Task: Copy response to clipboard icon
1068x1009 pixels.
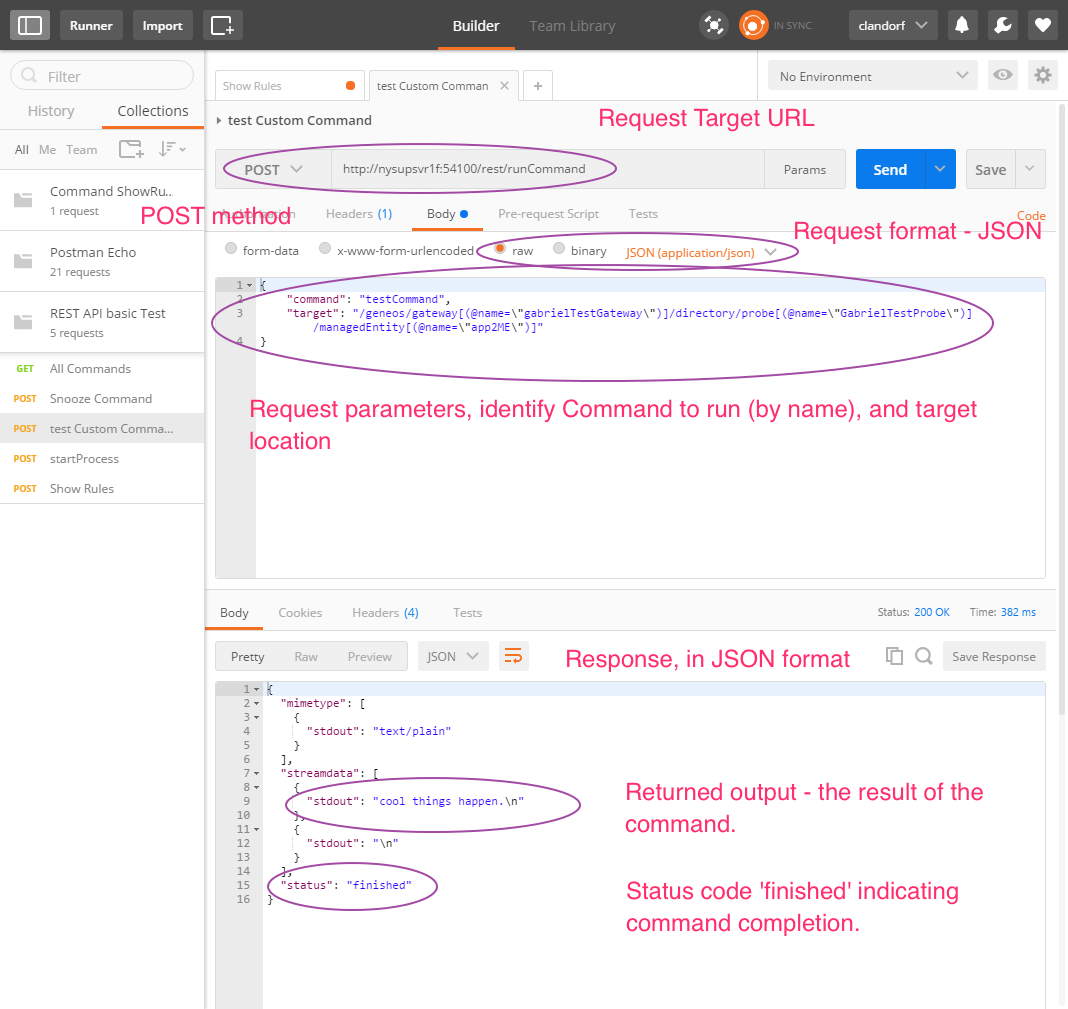Action: [894, 656]
